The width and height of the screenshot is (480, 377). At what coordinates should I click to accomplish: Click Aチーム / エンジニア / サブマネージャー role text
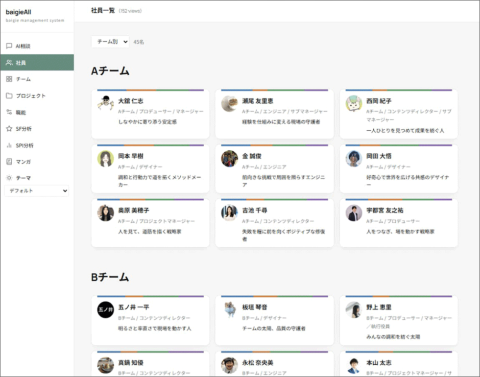(285, 111)
